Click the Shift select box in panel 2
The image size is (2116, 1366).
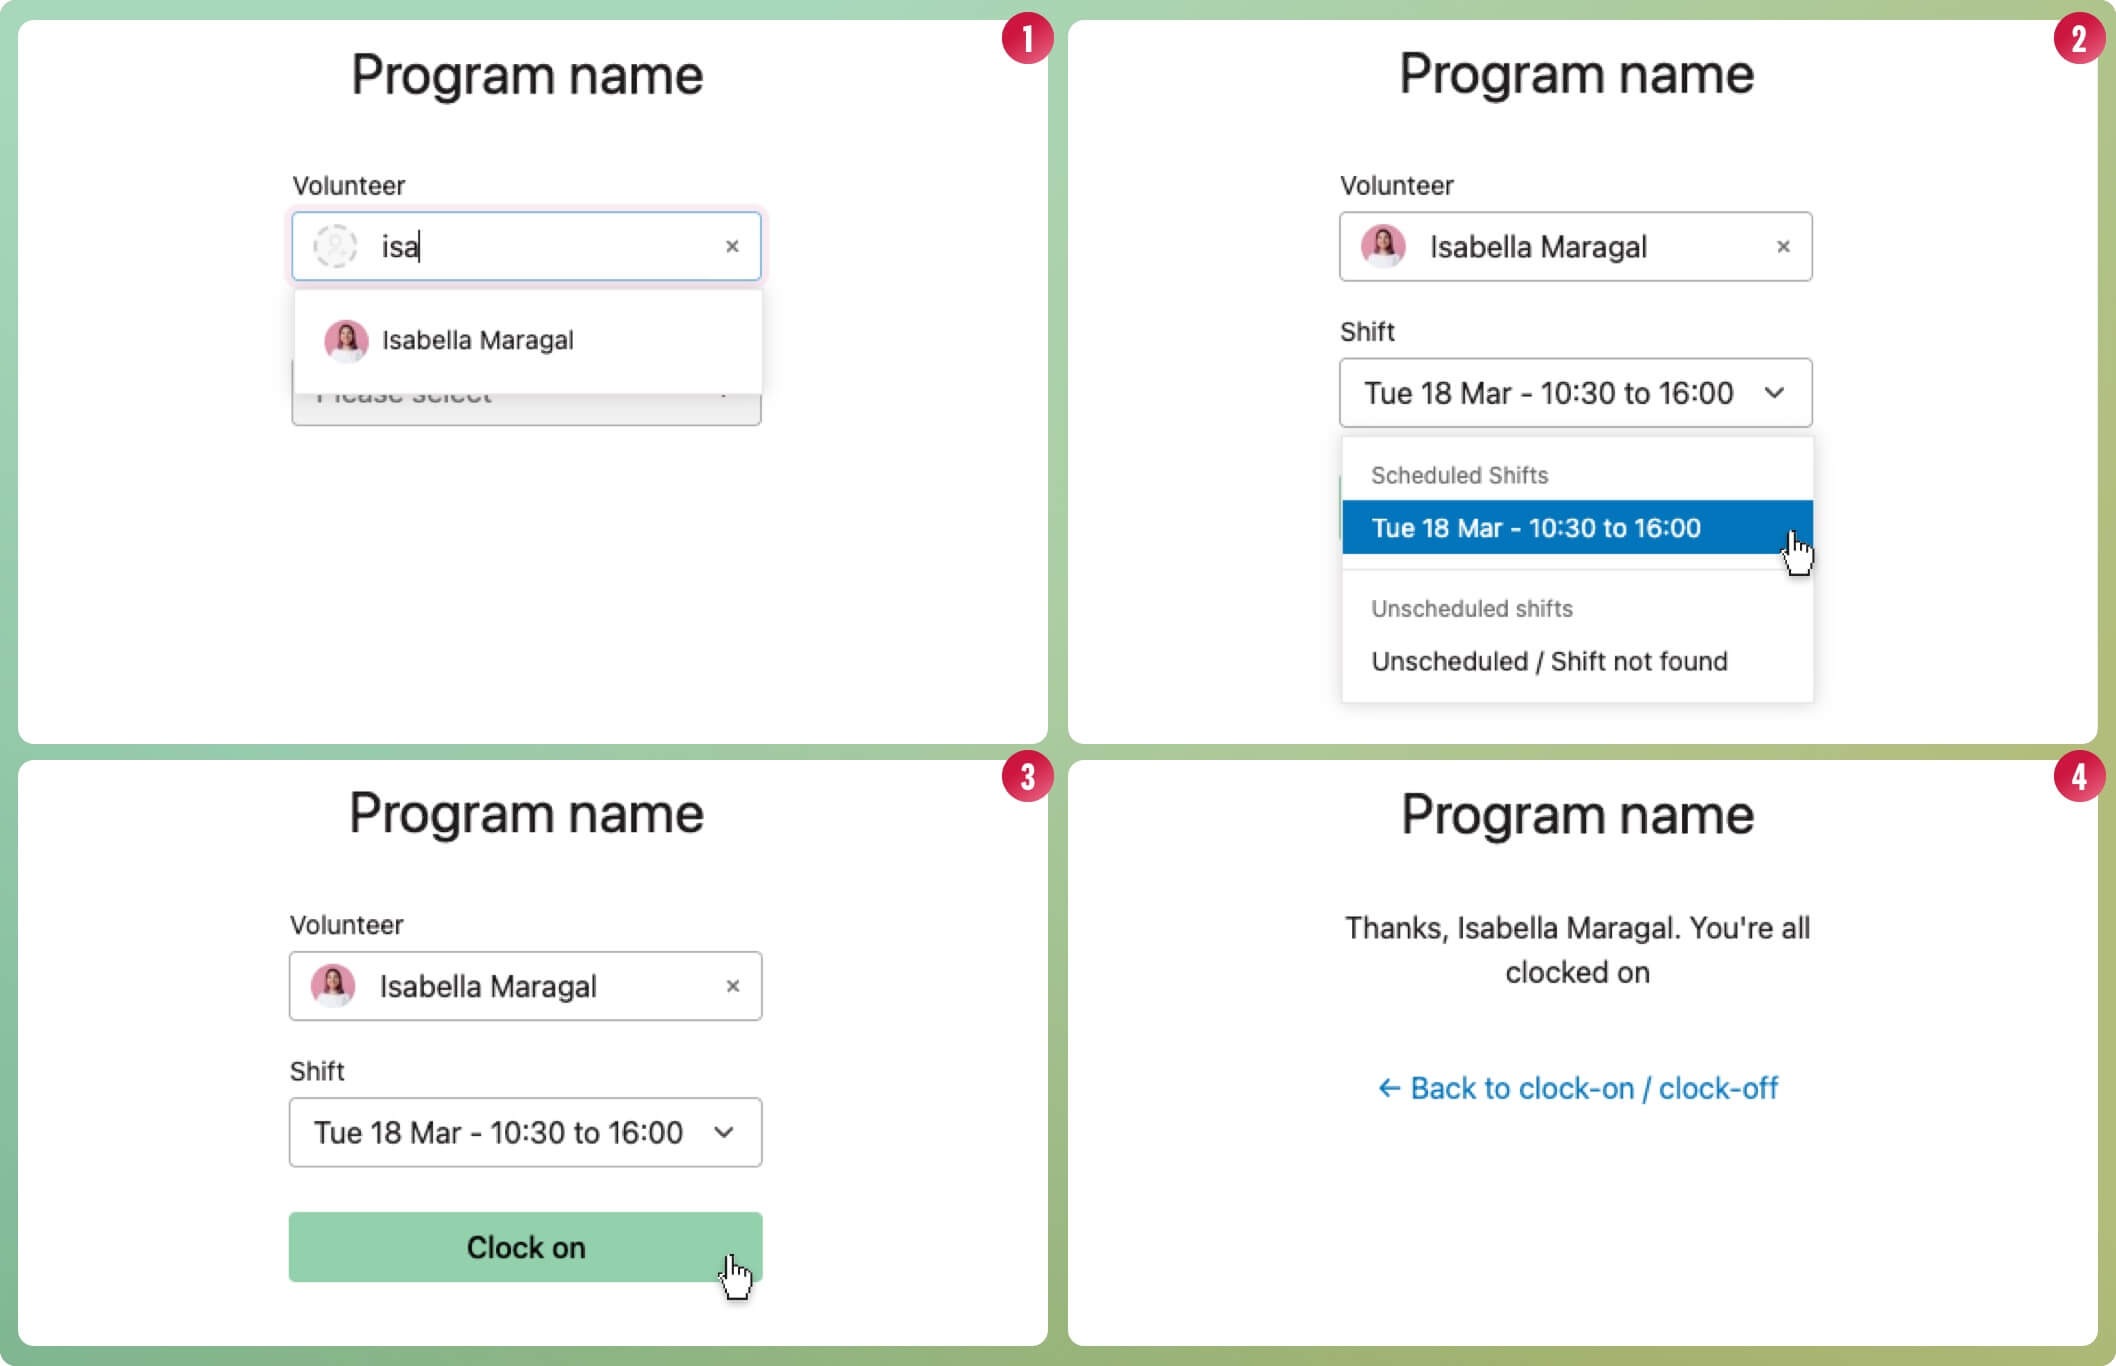[1548, 393]
